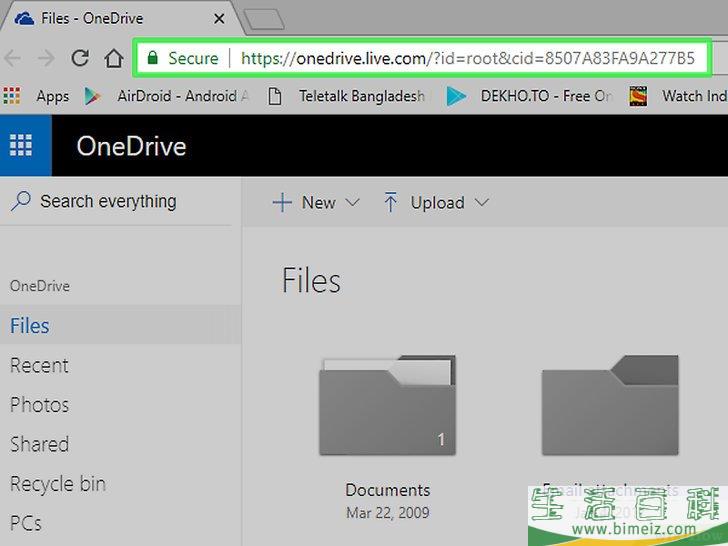The width and height of the screenshot is (728, 546).
Task: Select Files in the sidebar
Action: pyautogui.click(x=120, y=325)
